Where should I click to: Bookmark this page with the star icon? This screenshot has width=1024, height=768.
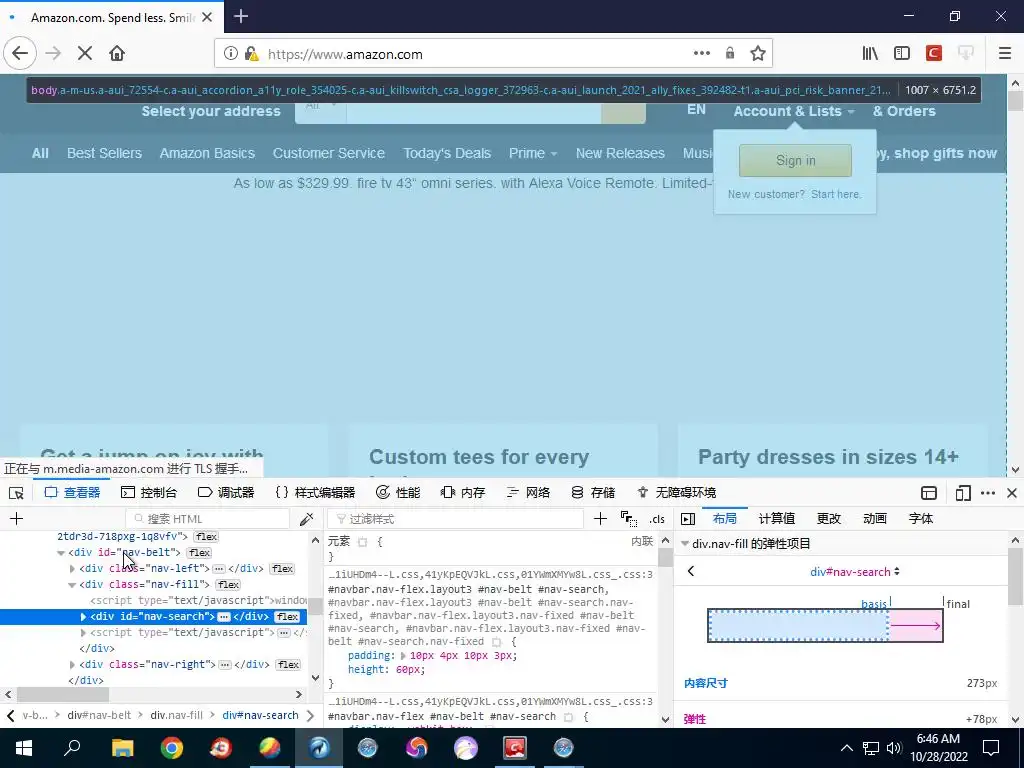click(758, 54)
